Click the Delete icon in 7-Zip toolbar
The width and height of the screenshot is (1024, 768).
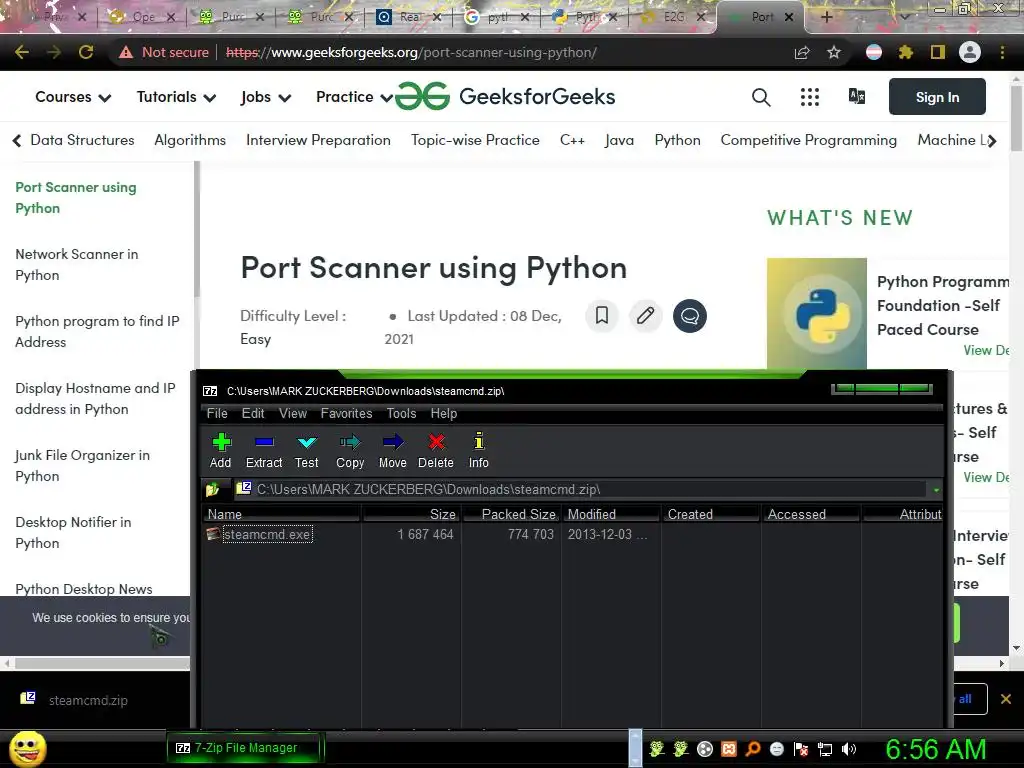pos(436,442)
